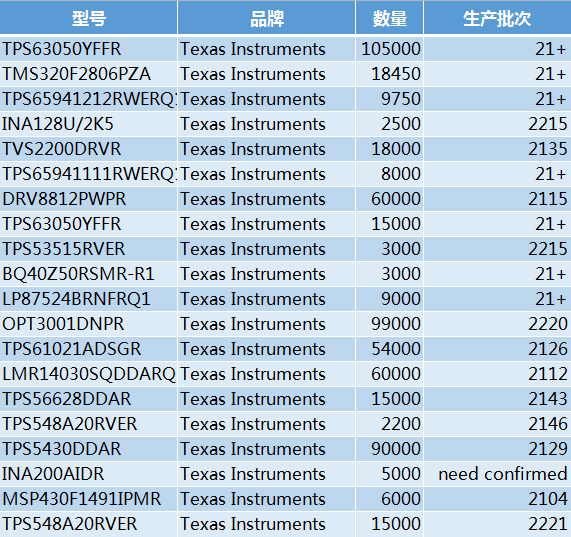
Task: Click quantity cell 18450
Action: tap(389, 74)
